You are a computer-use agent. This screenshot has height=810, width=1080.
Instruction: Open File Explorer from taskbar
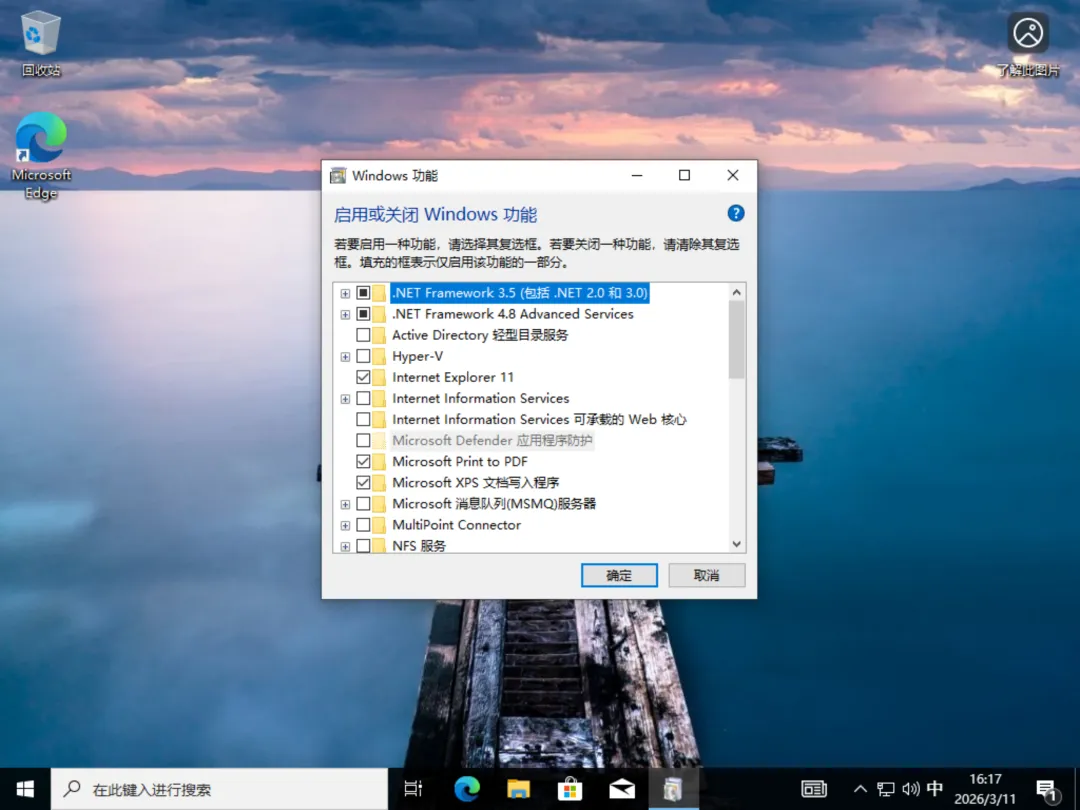(x=518, y=789)
